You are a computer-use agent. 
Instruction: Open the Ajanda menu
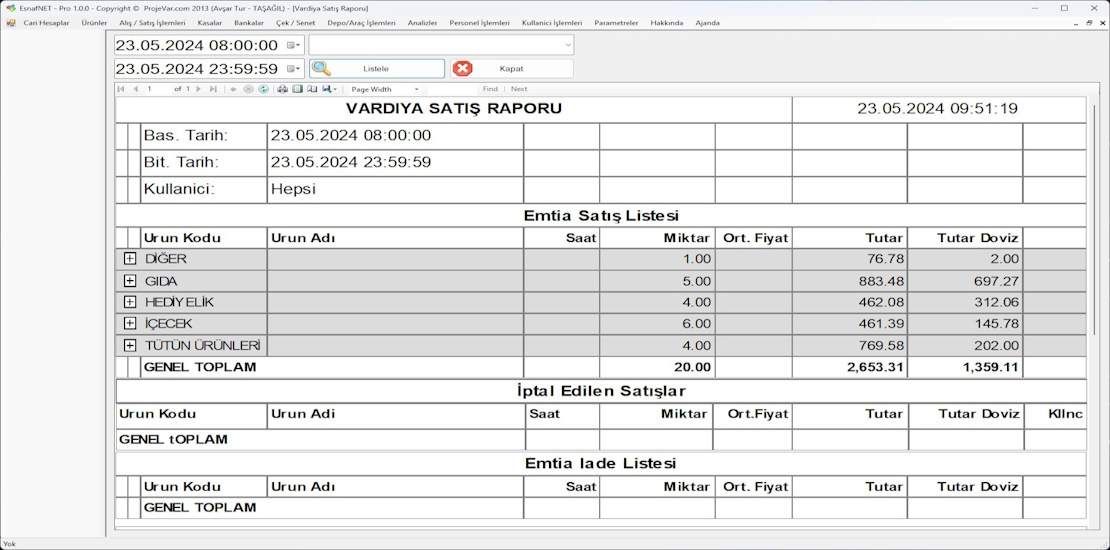point(707,23)
